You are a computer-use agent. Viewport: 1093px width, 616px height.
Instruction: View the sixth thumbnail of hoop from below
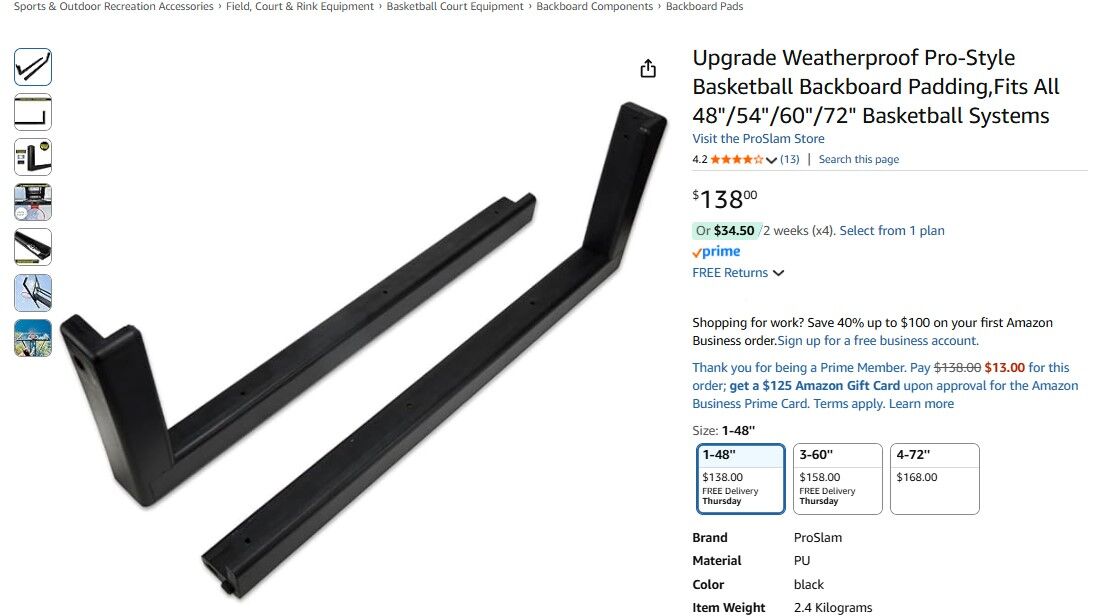pyautogui.click(x=33, y=293)
